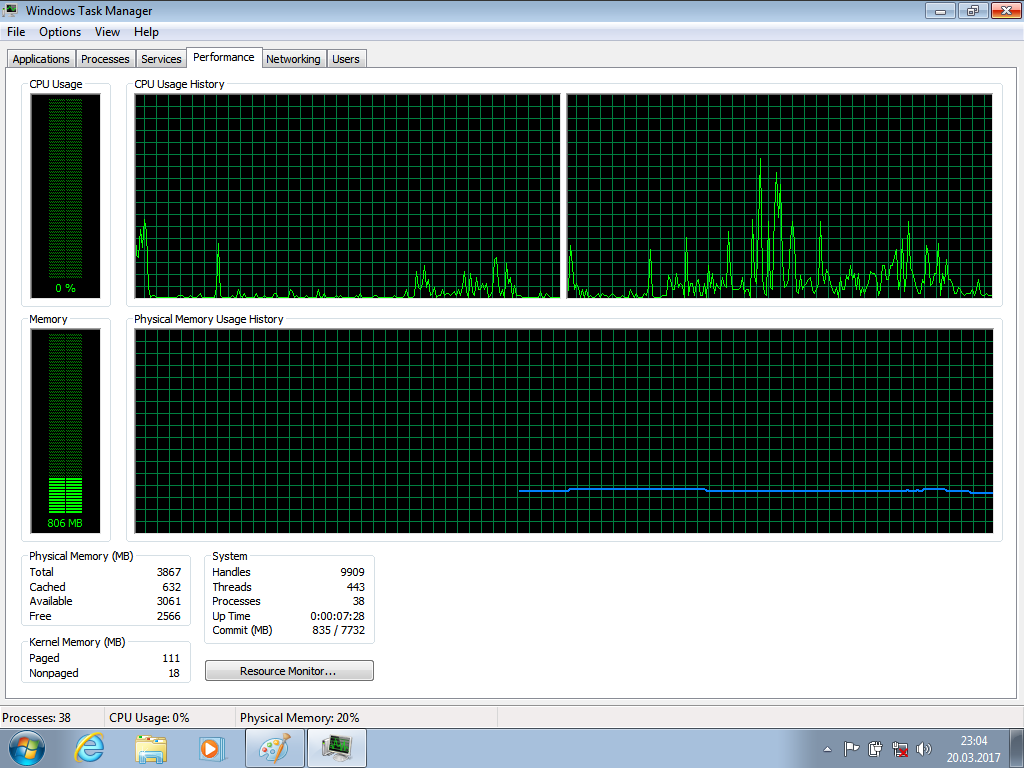This screenshot has height=768, width=1024.
Task: Click the left CPU Usage History graph
Action: tap(347, 196)
